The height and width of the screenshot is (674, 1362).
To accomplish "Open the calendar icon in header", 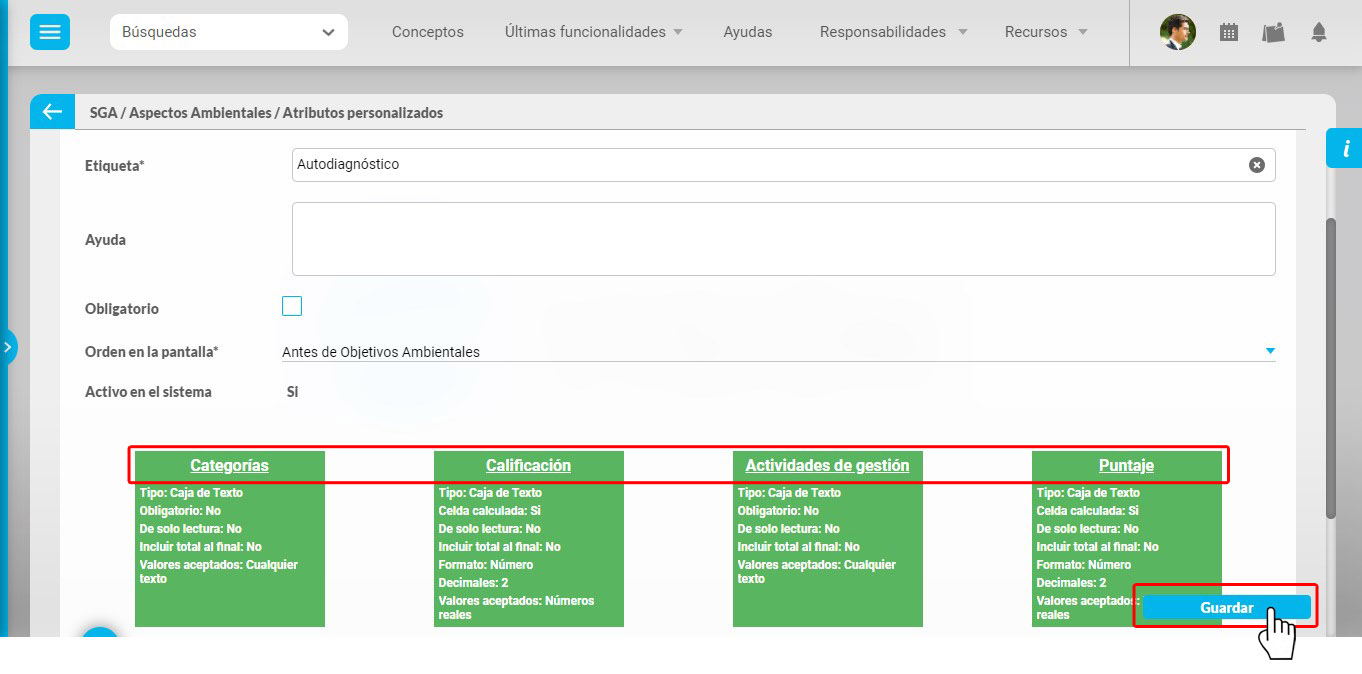I will coord(1229,32).
